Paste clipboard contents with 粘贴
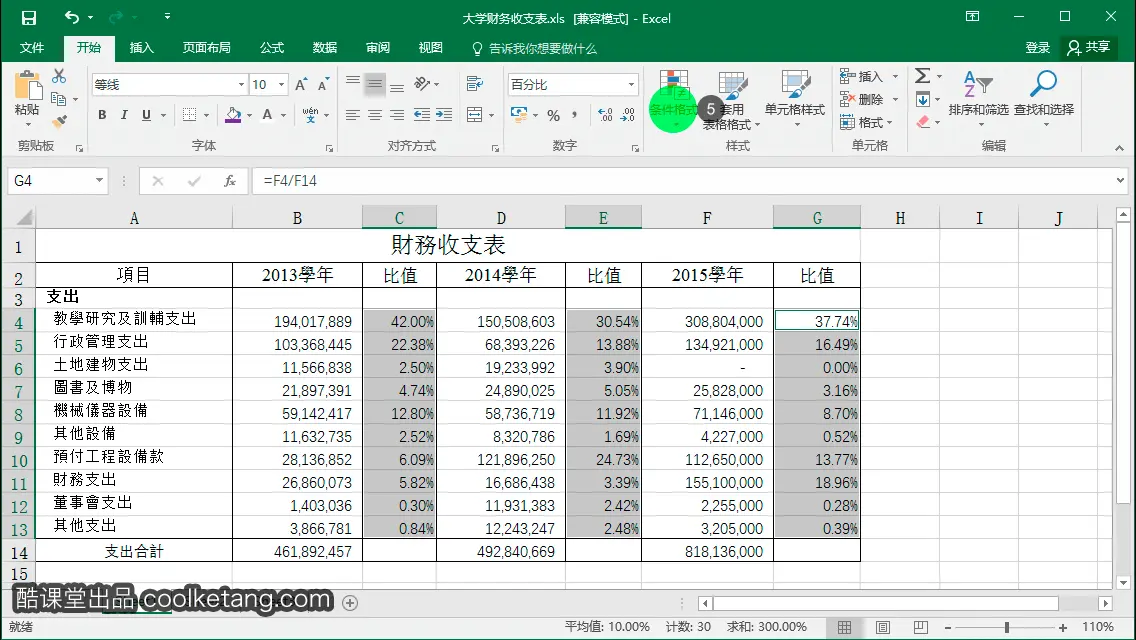Viewport: 1136px width, 640px height. pyautogui.click(x=27, y=109)
